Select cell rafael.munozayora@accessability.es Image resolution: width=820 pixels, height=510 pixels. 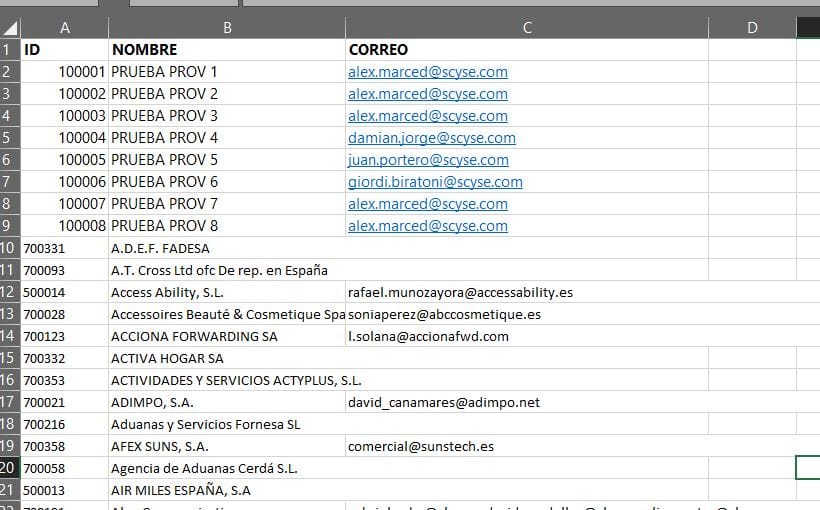pos(527,292)
